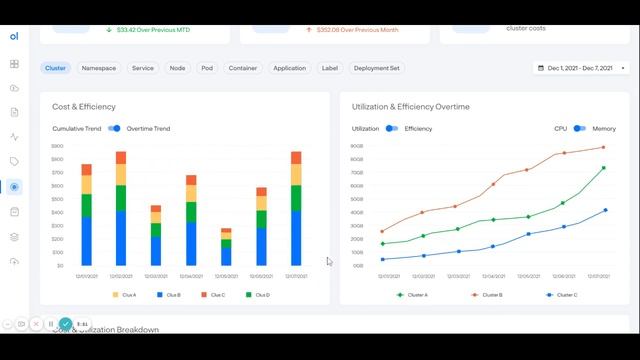The height and width of the screenshot is (360, 640).
Task: Toggle Cluster C line legend entry
Action: 562,295
